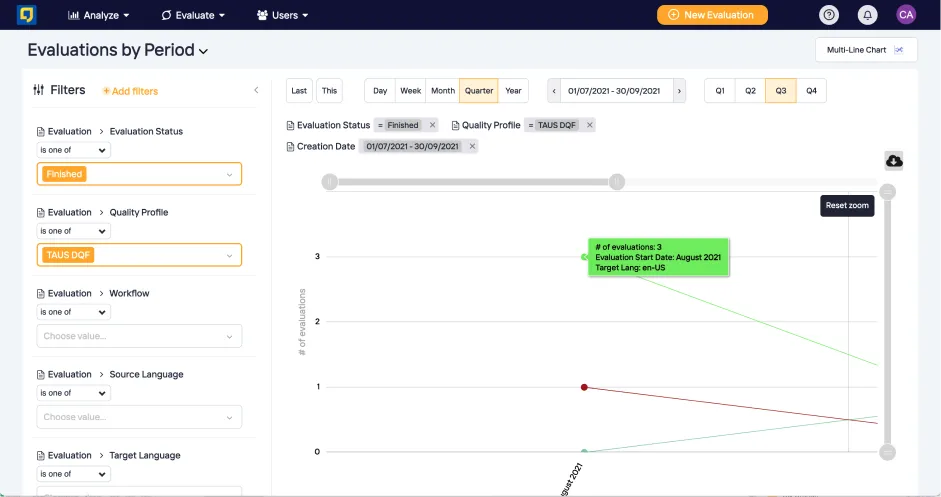Open Source Language Choose value dropdown
The width and height of the screenshot is (941, 497).
pos(139,417)
